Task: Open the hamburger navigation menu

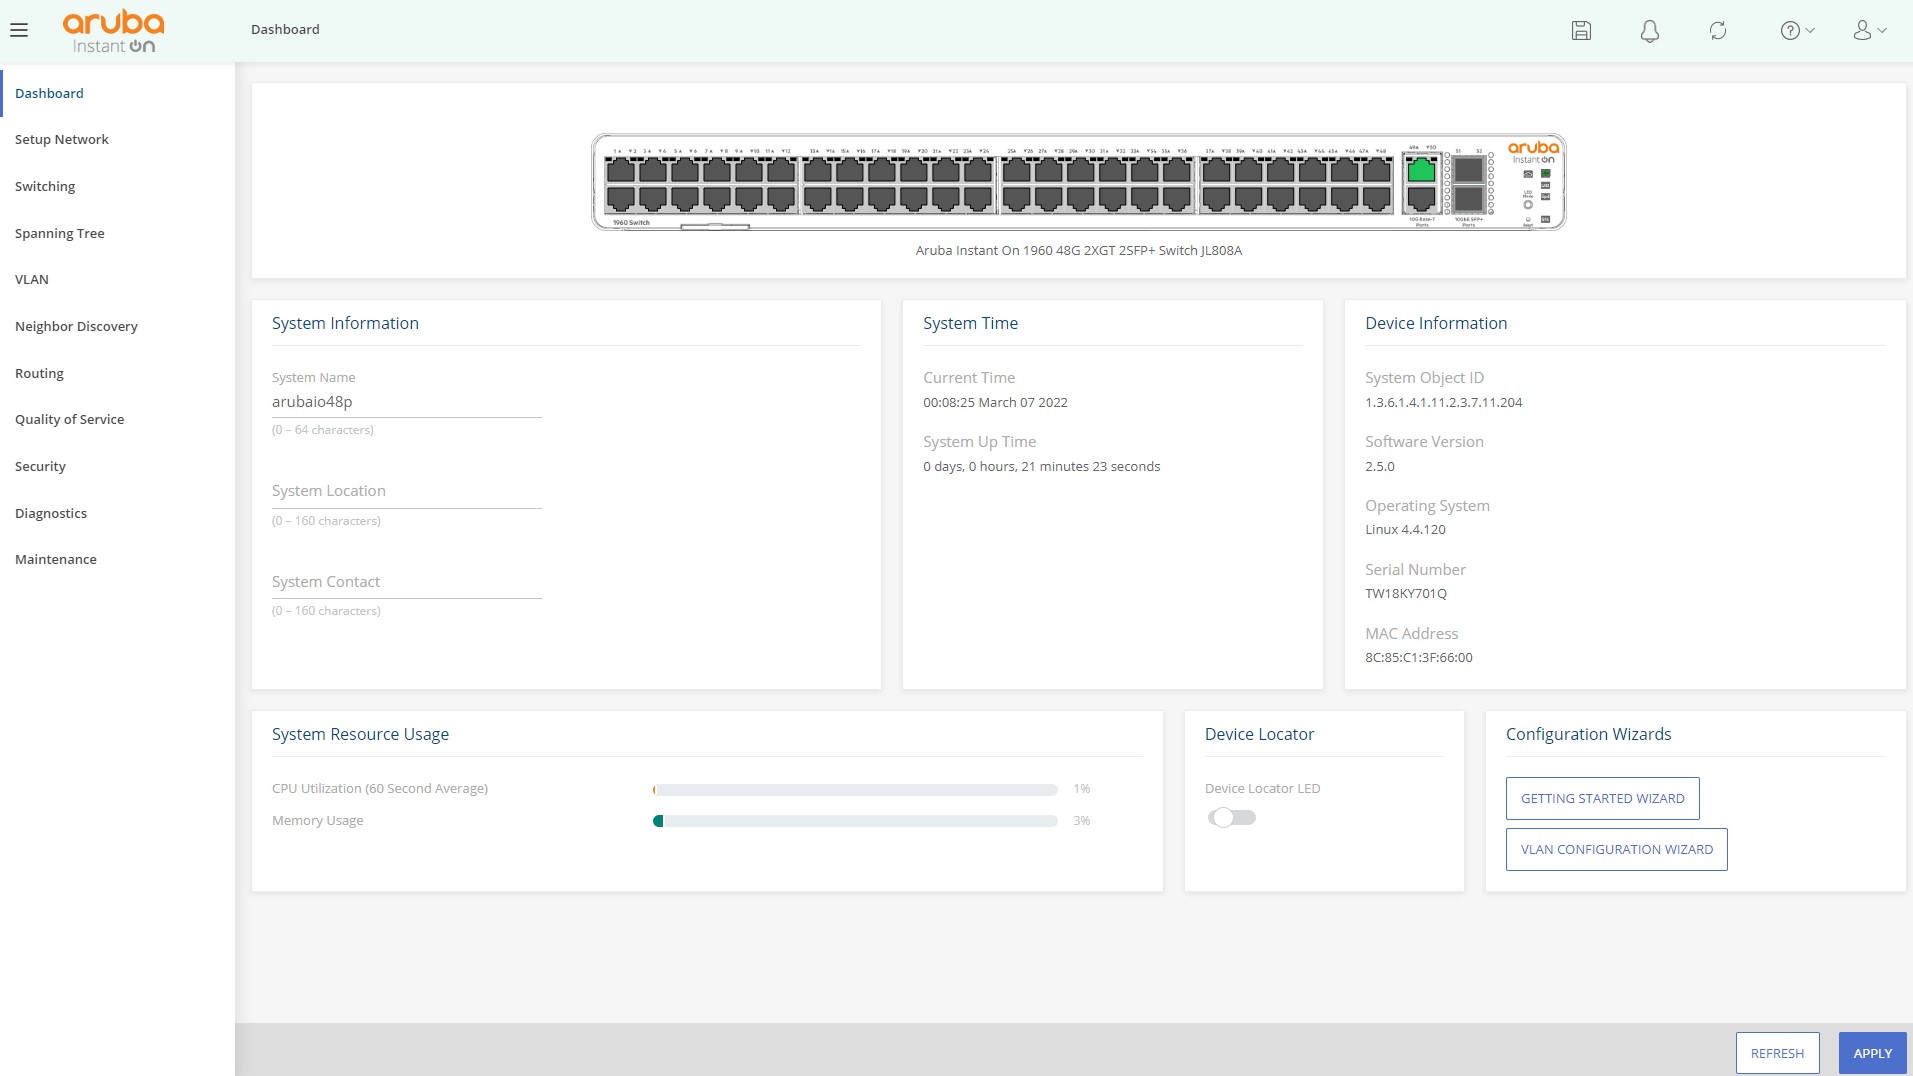Action: coord(19,30)
